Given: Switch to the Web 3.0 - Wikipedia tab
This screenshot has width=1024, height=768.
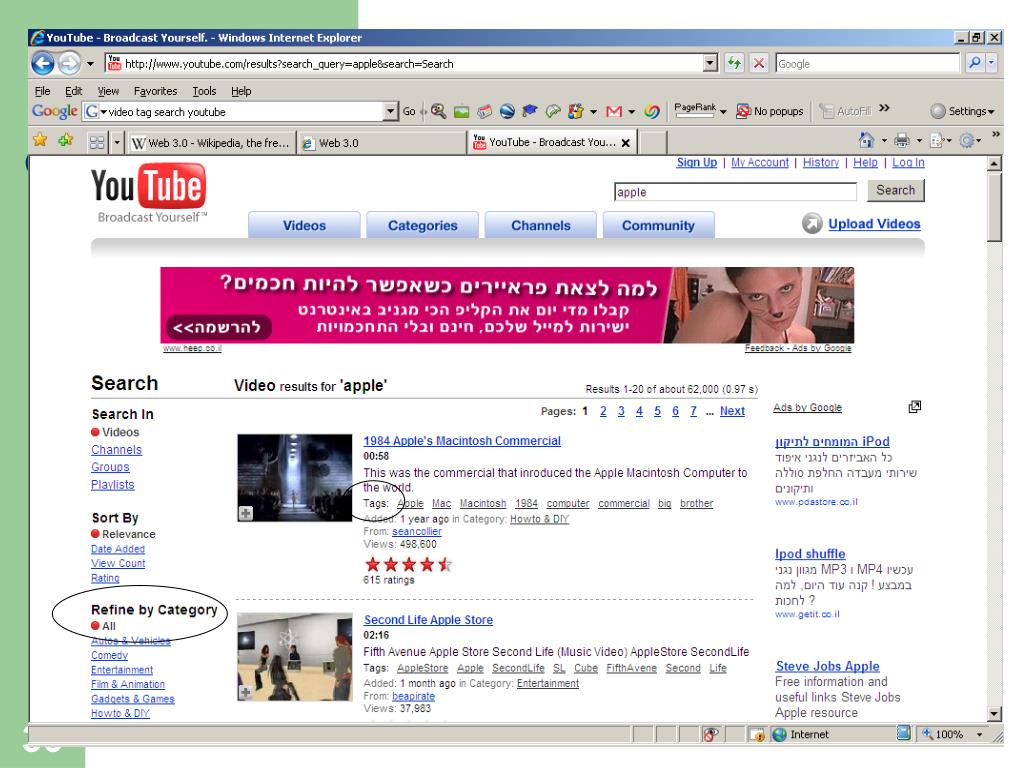Looking at the screenshot, I should [211, 142].
